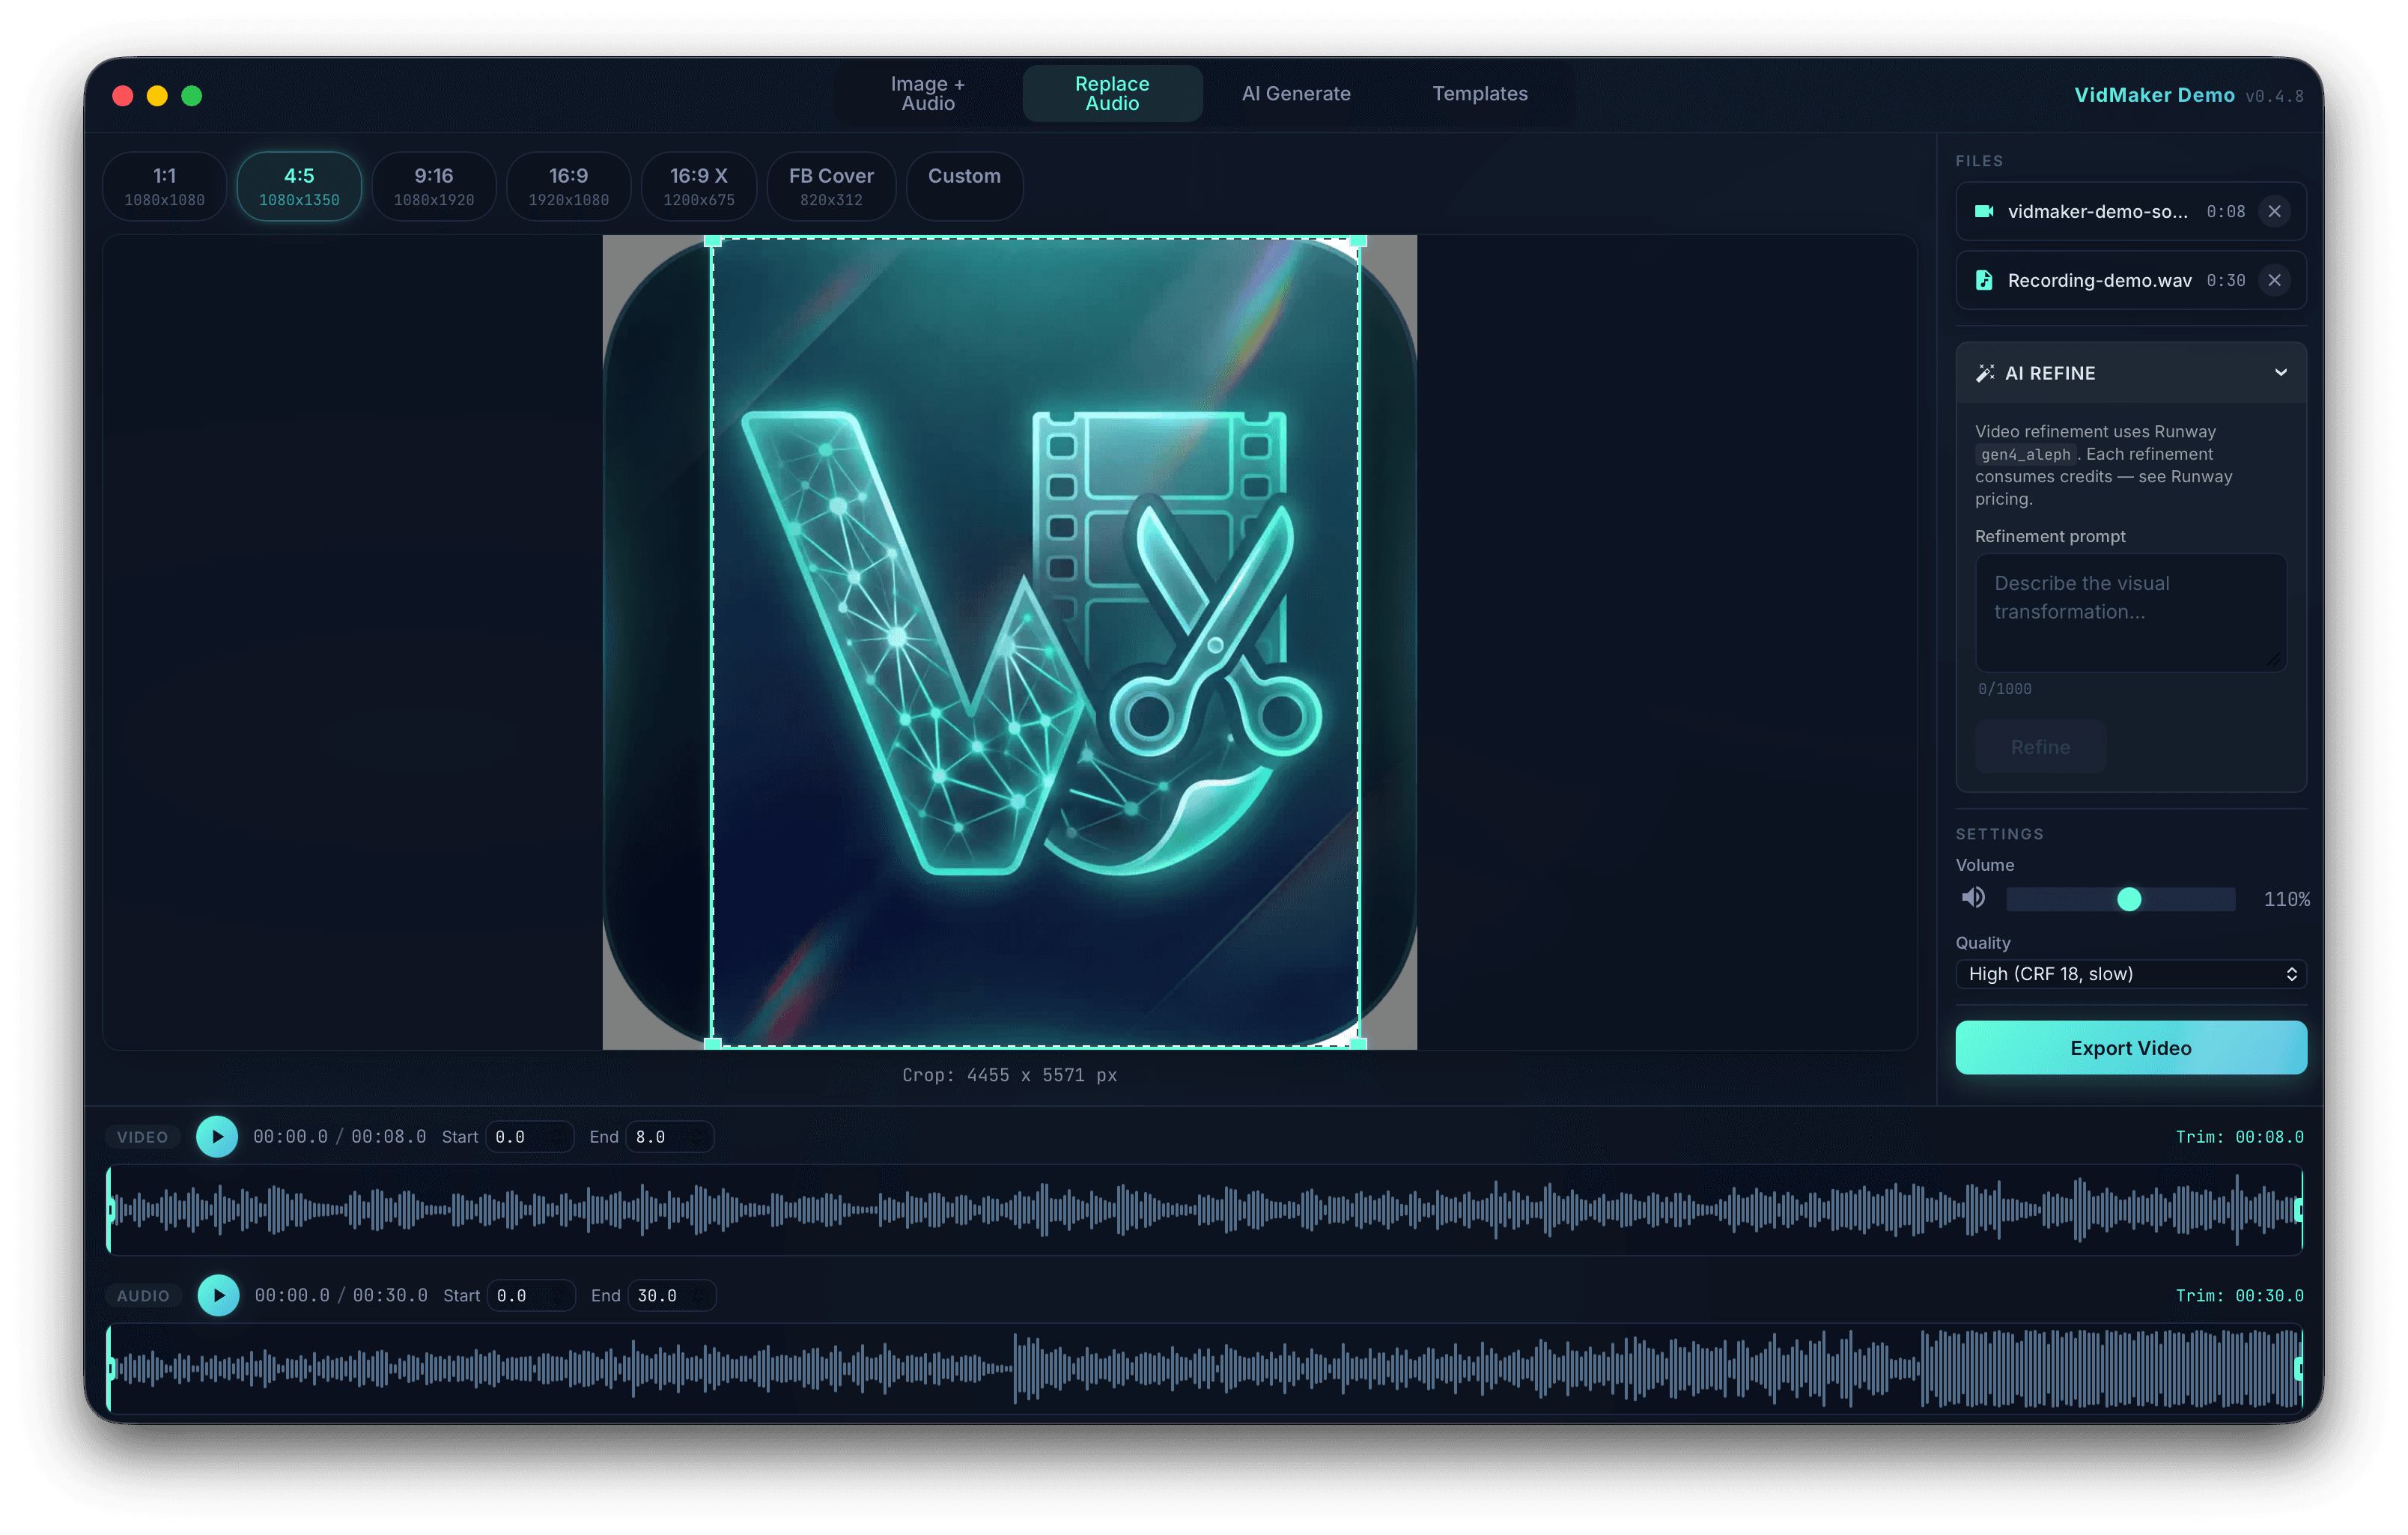Play the audio track preview

(218, 1295)
